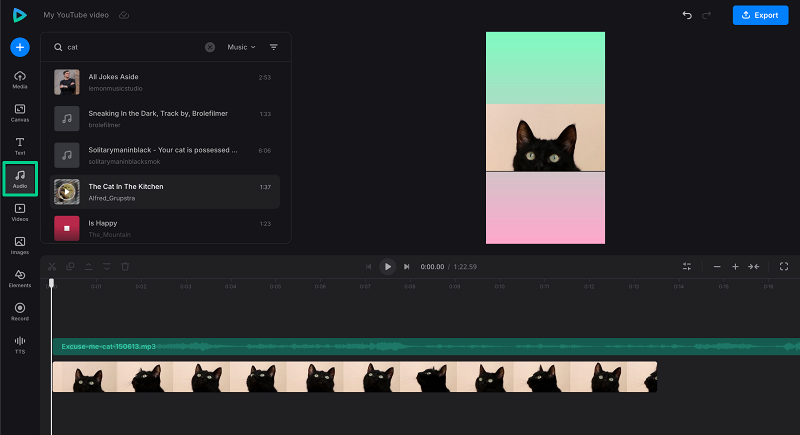Open the Images panel
Screen dimensions: 800x435
pyautogui.click(x=20, y=246)
